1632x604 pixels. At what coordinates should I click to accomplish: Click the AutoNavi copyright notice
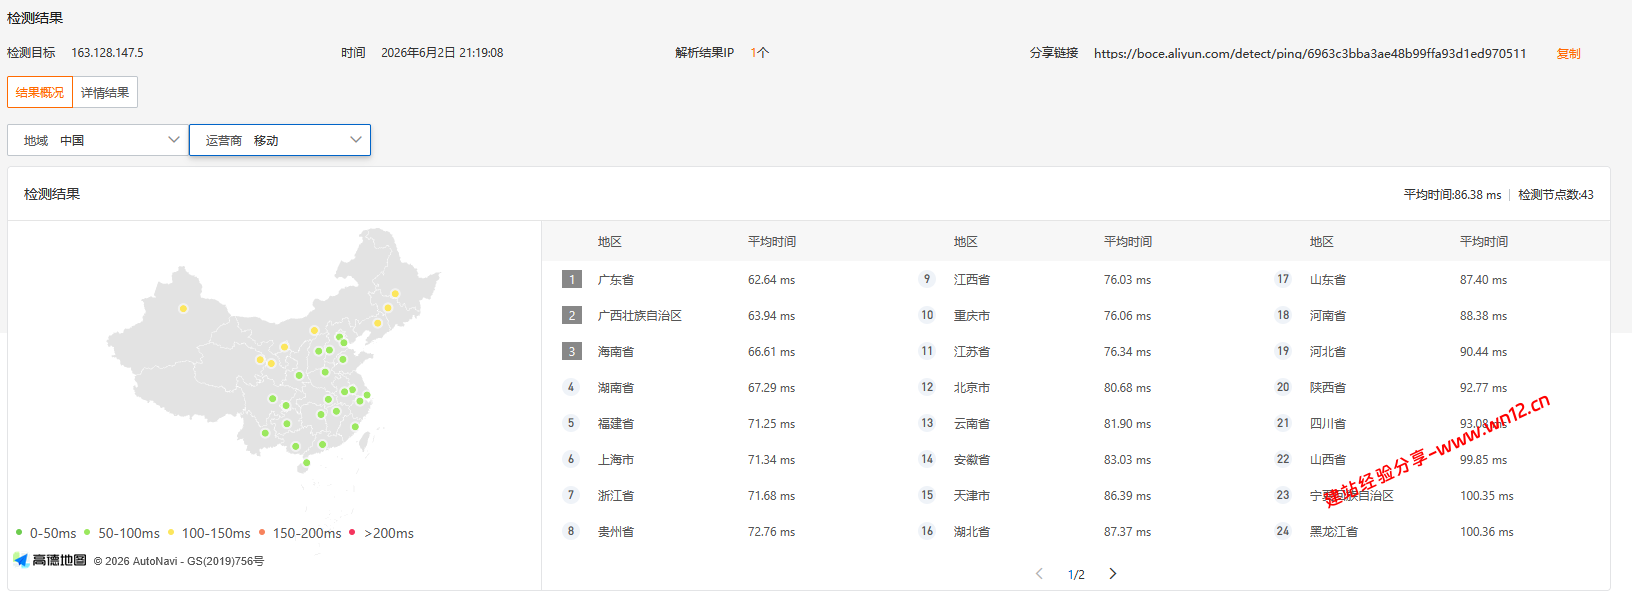click(179, 561)
